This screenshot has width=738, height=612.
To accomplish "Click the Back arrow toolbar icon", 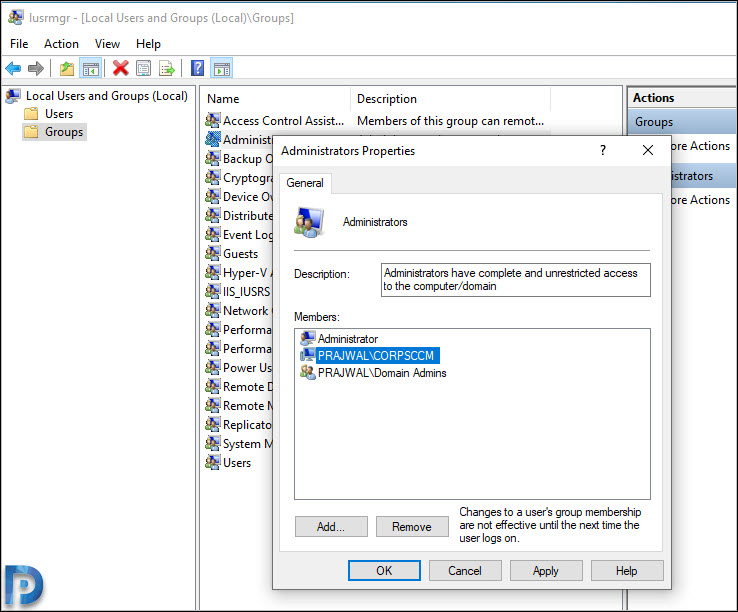I will [13, 69].
